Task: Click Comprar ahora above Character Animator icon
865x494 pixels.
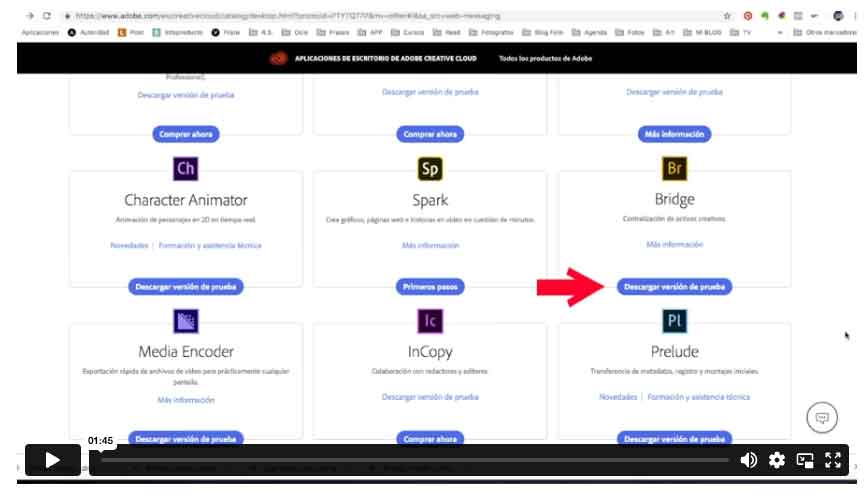Action: [185, 134]
